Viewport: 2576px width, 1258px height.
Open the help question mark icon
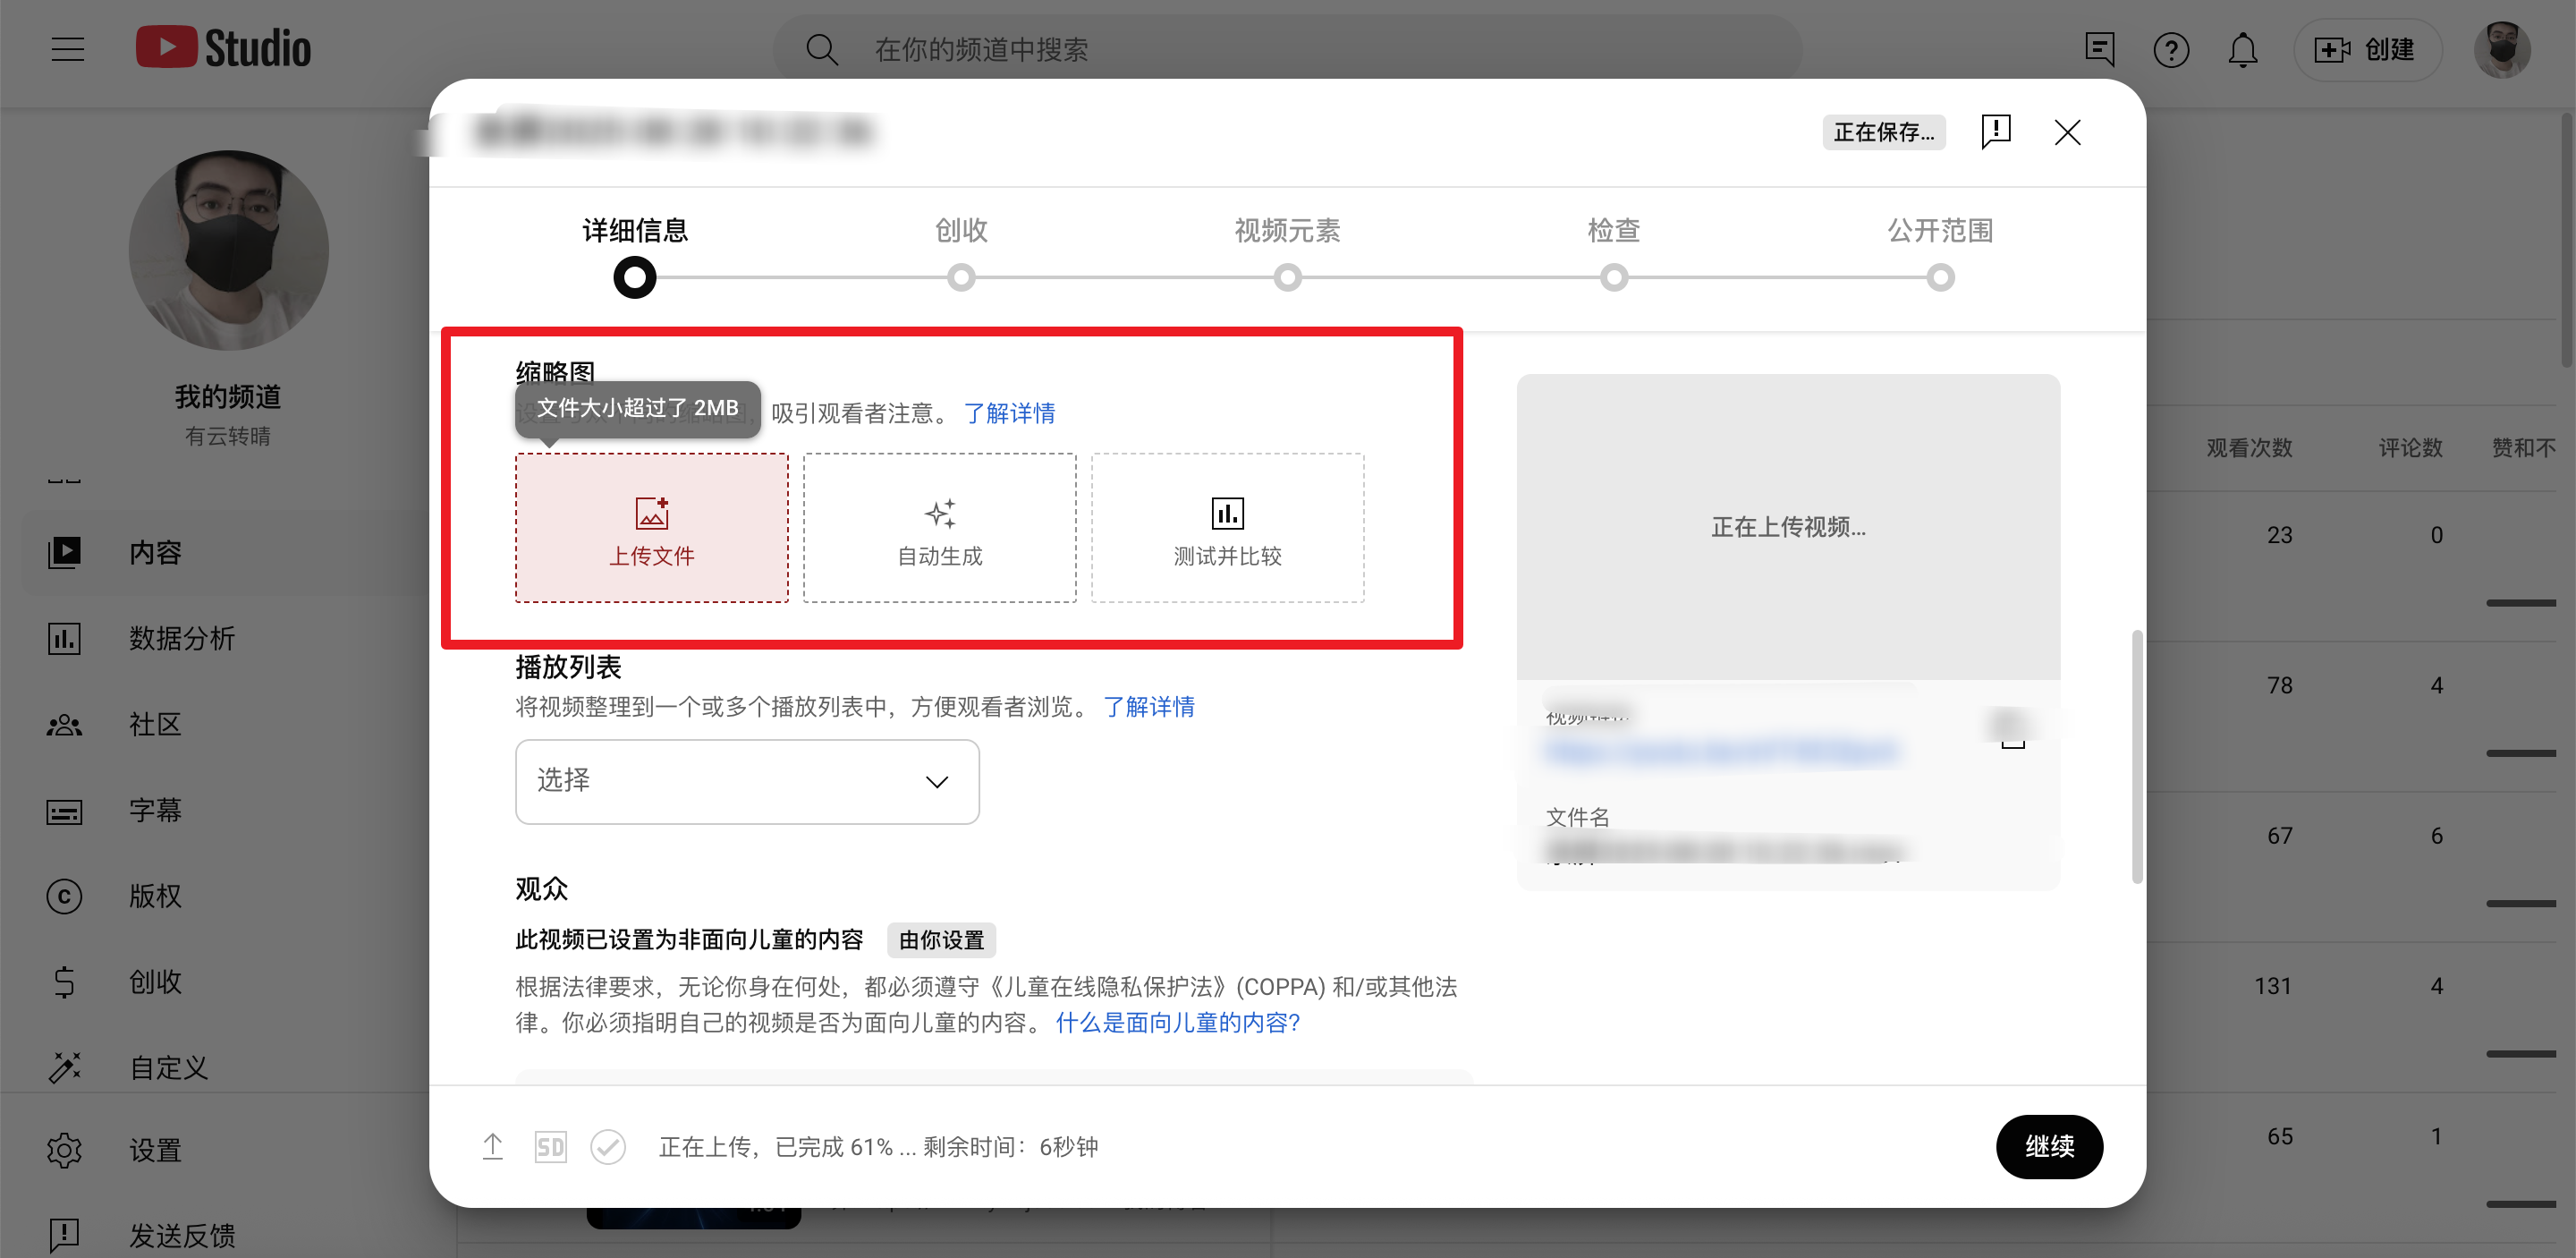2170,49
